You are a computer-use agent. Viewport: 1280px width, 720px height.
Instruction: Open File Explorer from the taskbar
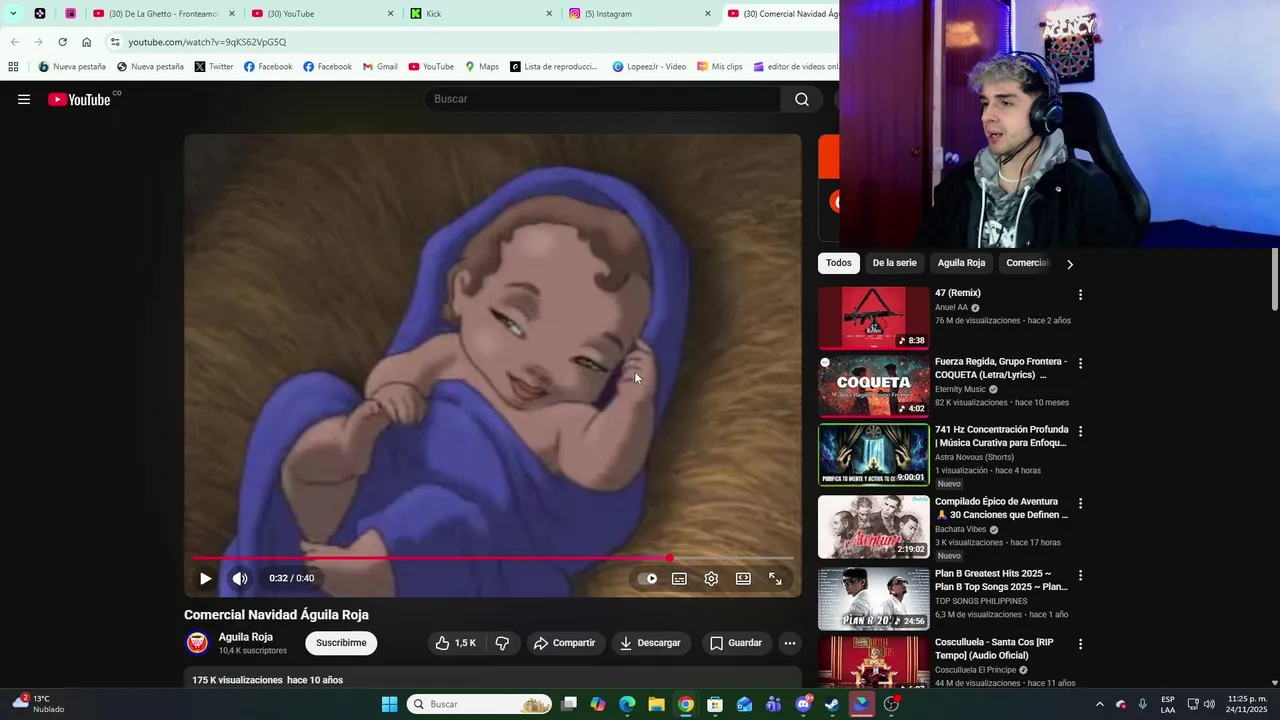click(656, 704)
